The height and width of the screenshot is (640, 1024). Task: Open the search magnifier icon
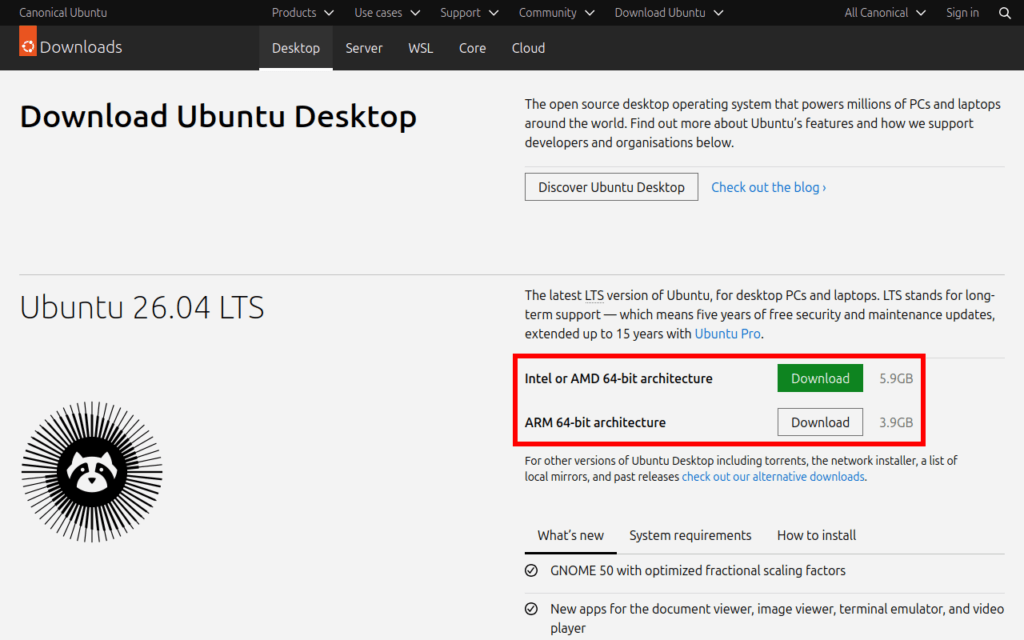(x=1004, y=13)
